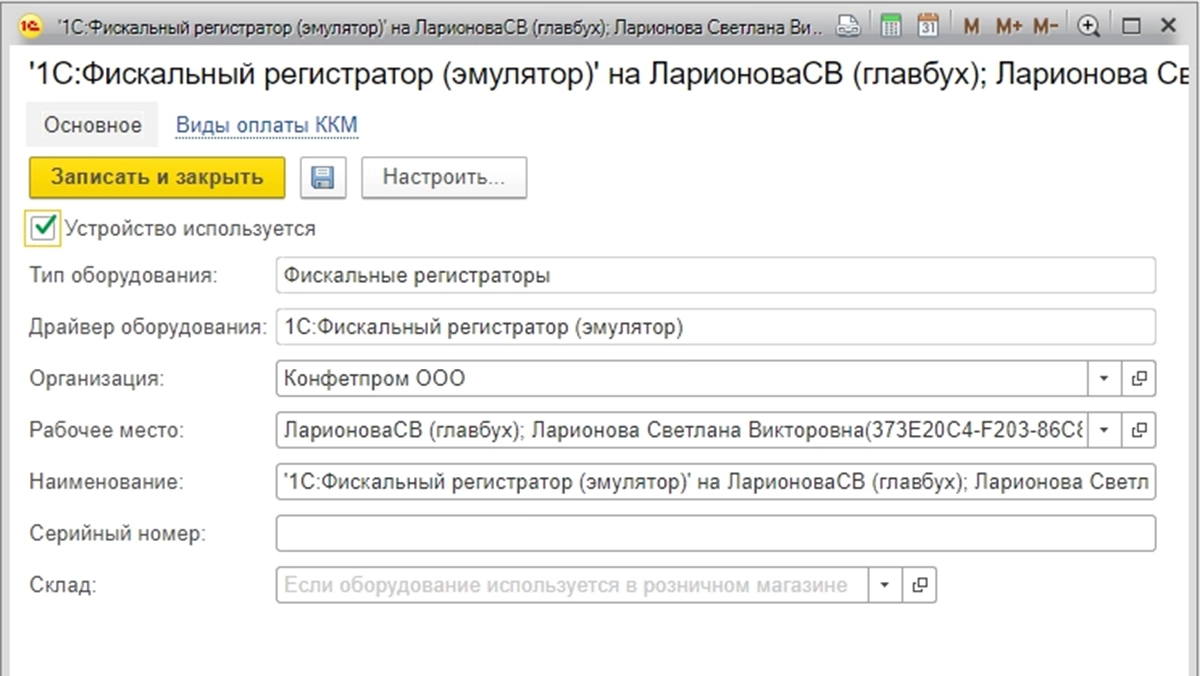Image resolution: width=1200 pixels, height=676 pixels.
Task: Click the Драйвер оборудования field
Action: [x=716, y=327]
